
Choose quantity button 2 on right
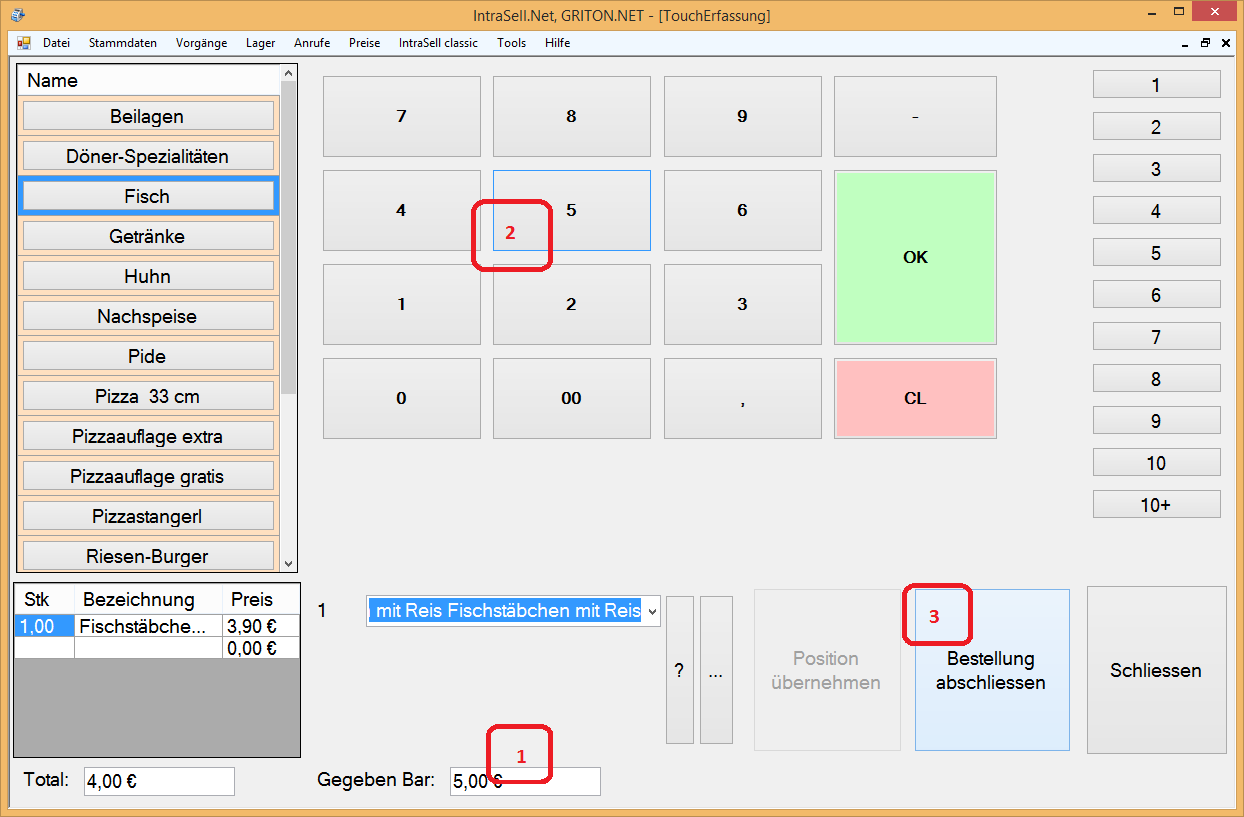(1156, 126)
